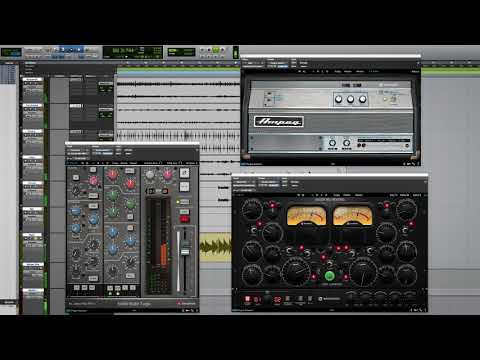The width and height of the screenshot is (480, 360).
Task: Flip the upper switch on the Ampeg's left panel
Action: pos(269,94)
